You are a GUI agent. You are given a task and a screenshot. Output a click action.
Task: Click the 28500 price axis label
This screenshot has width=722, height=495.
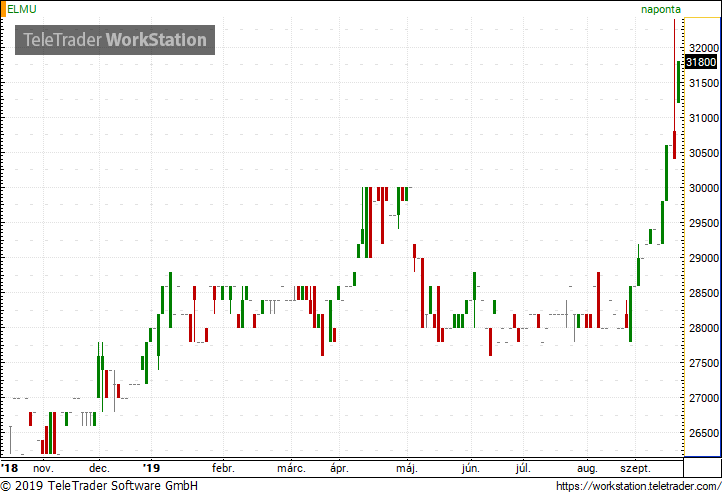(704, 293)
